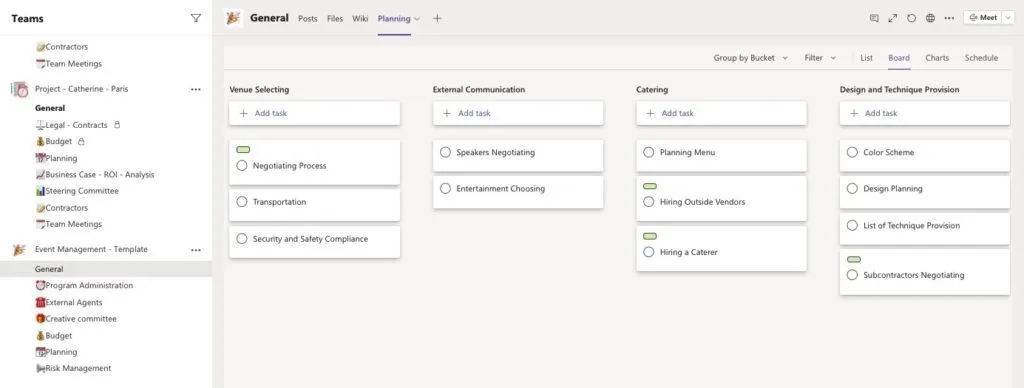Click green label on Hiring Outside Vendors card
The image size is (1024, 388).
pyautogui.click(x=650, y=186)
